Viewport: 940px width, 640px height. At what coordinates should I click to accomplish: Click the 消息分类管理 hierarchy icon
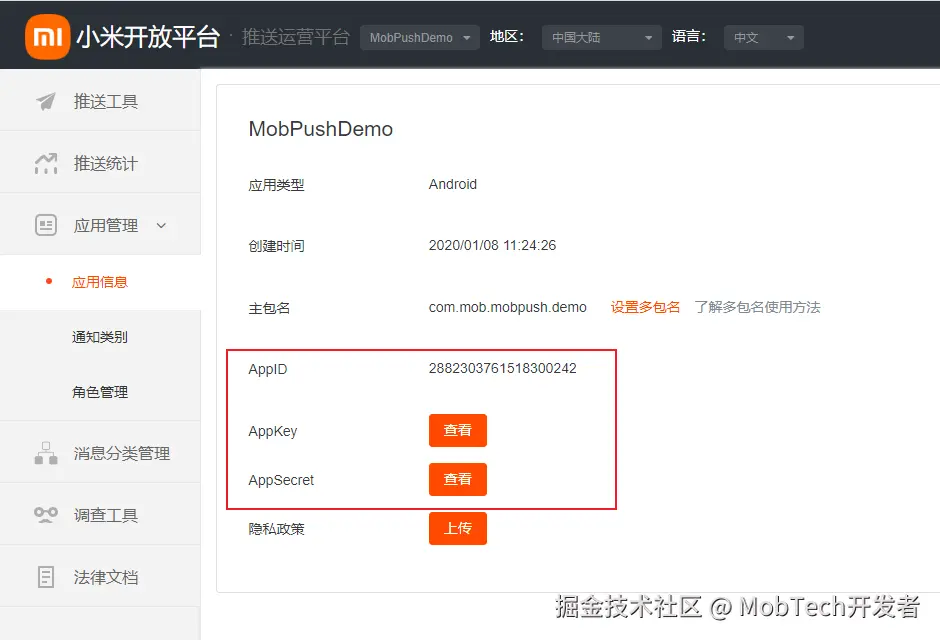click(x=46, y=453)
